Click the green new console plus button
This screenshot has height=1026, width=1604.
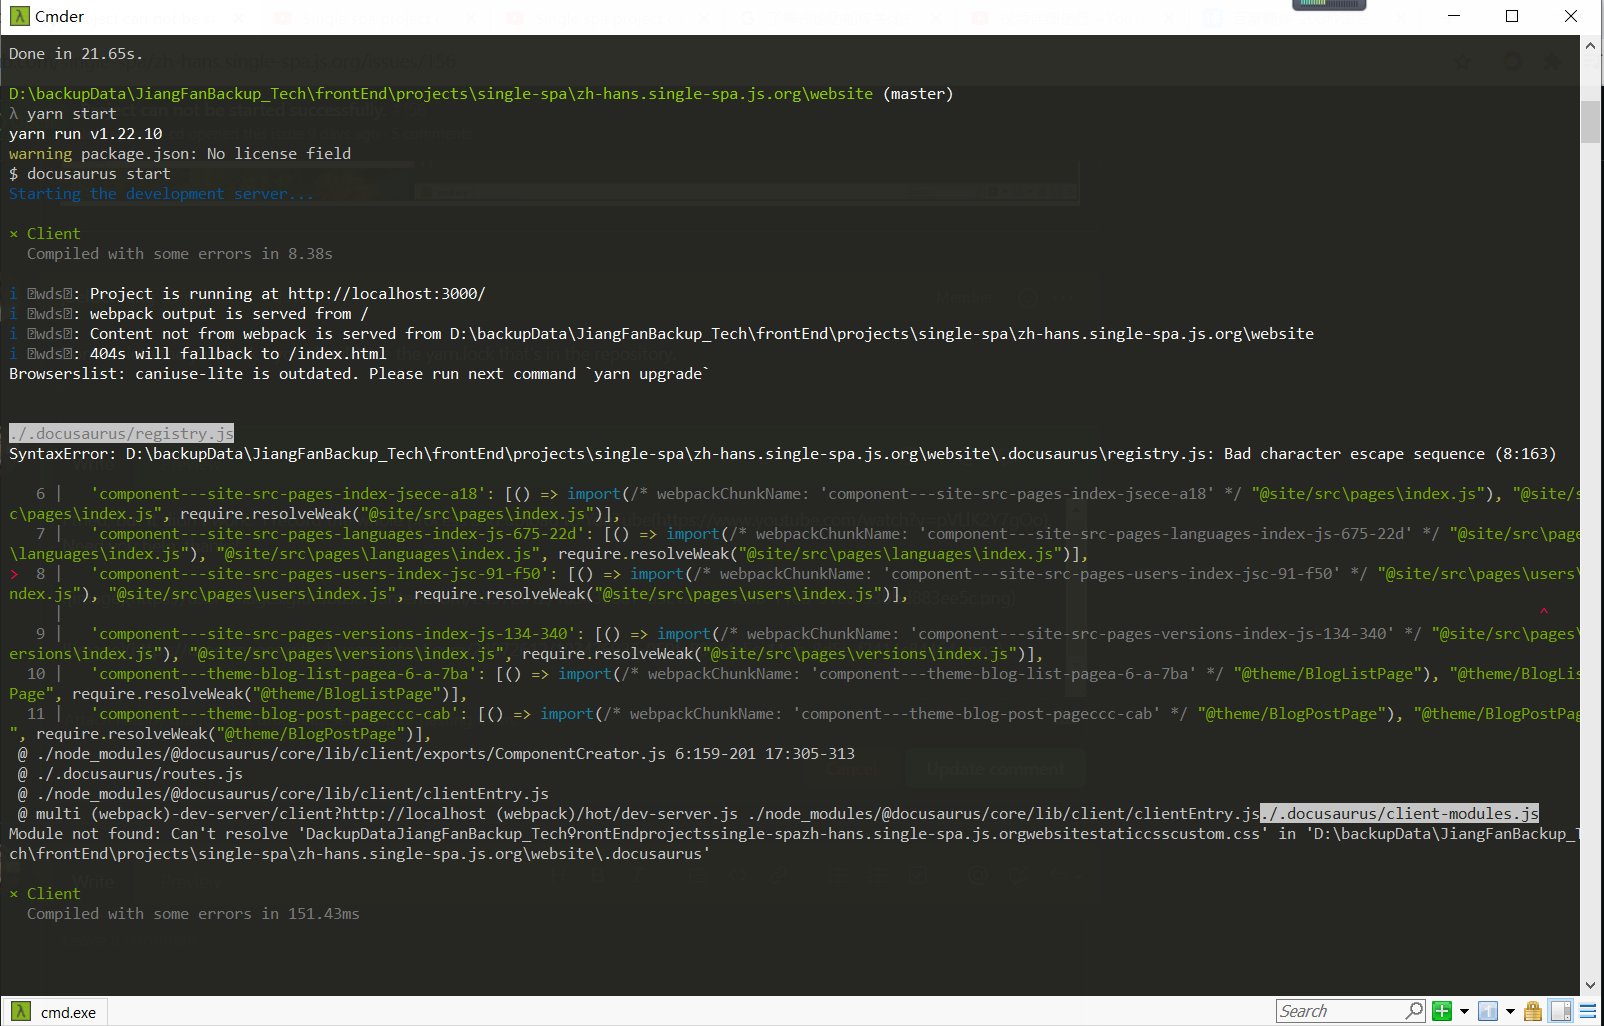(x=1442, y=1011)
